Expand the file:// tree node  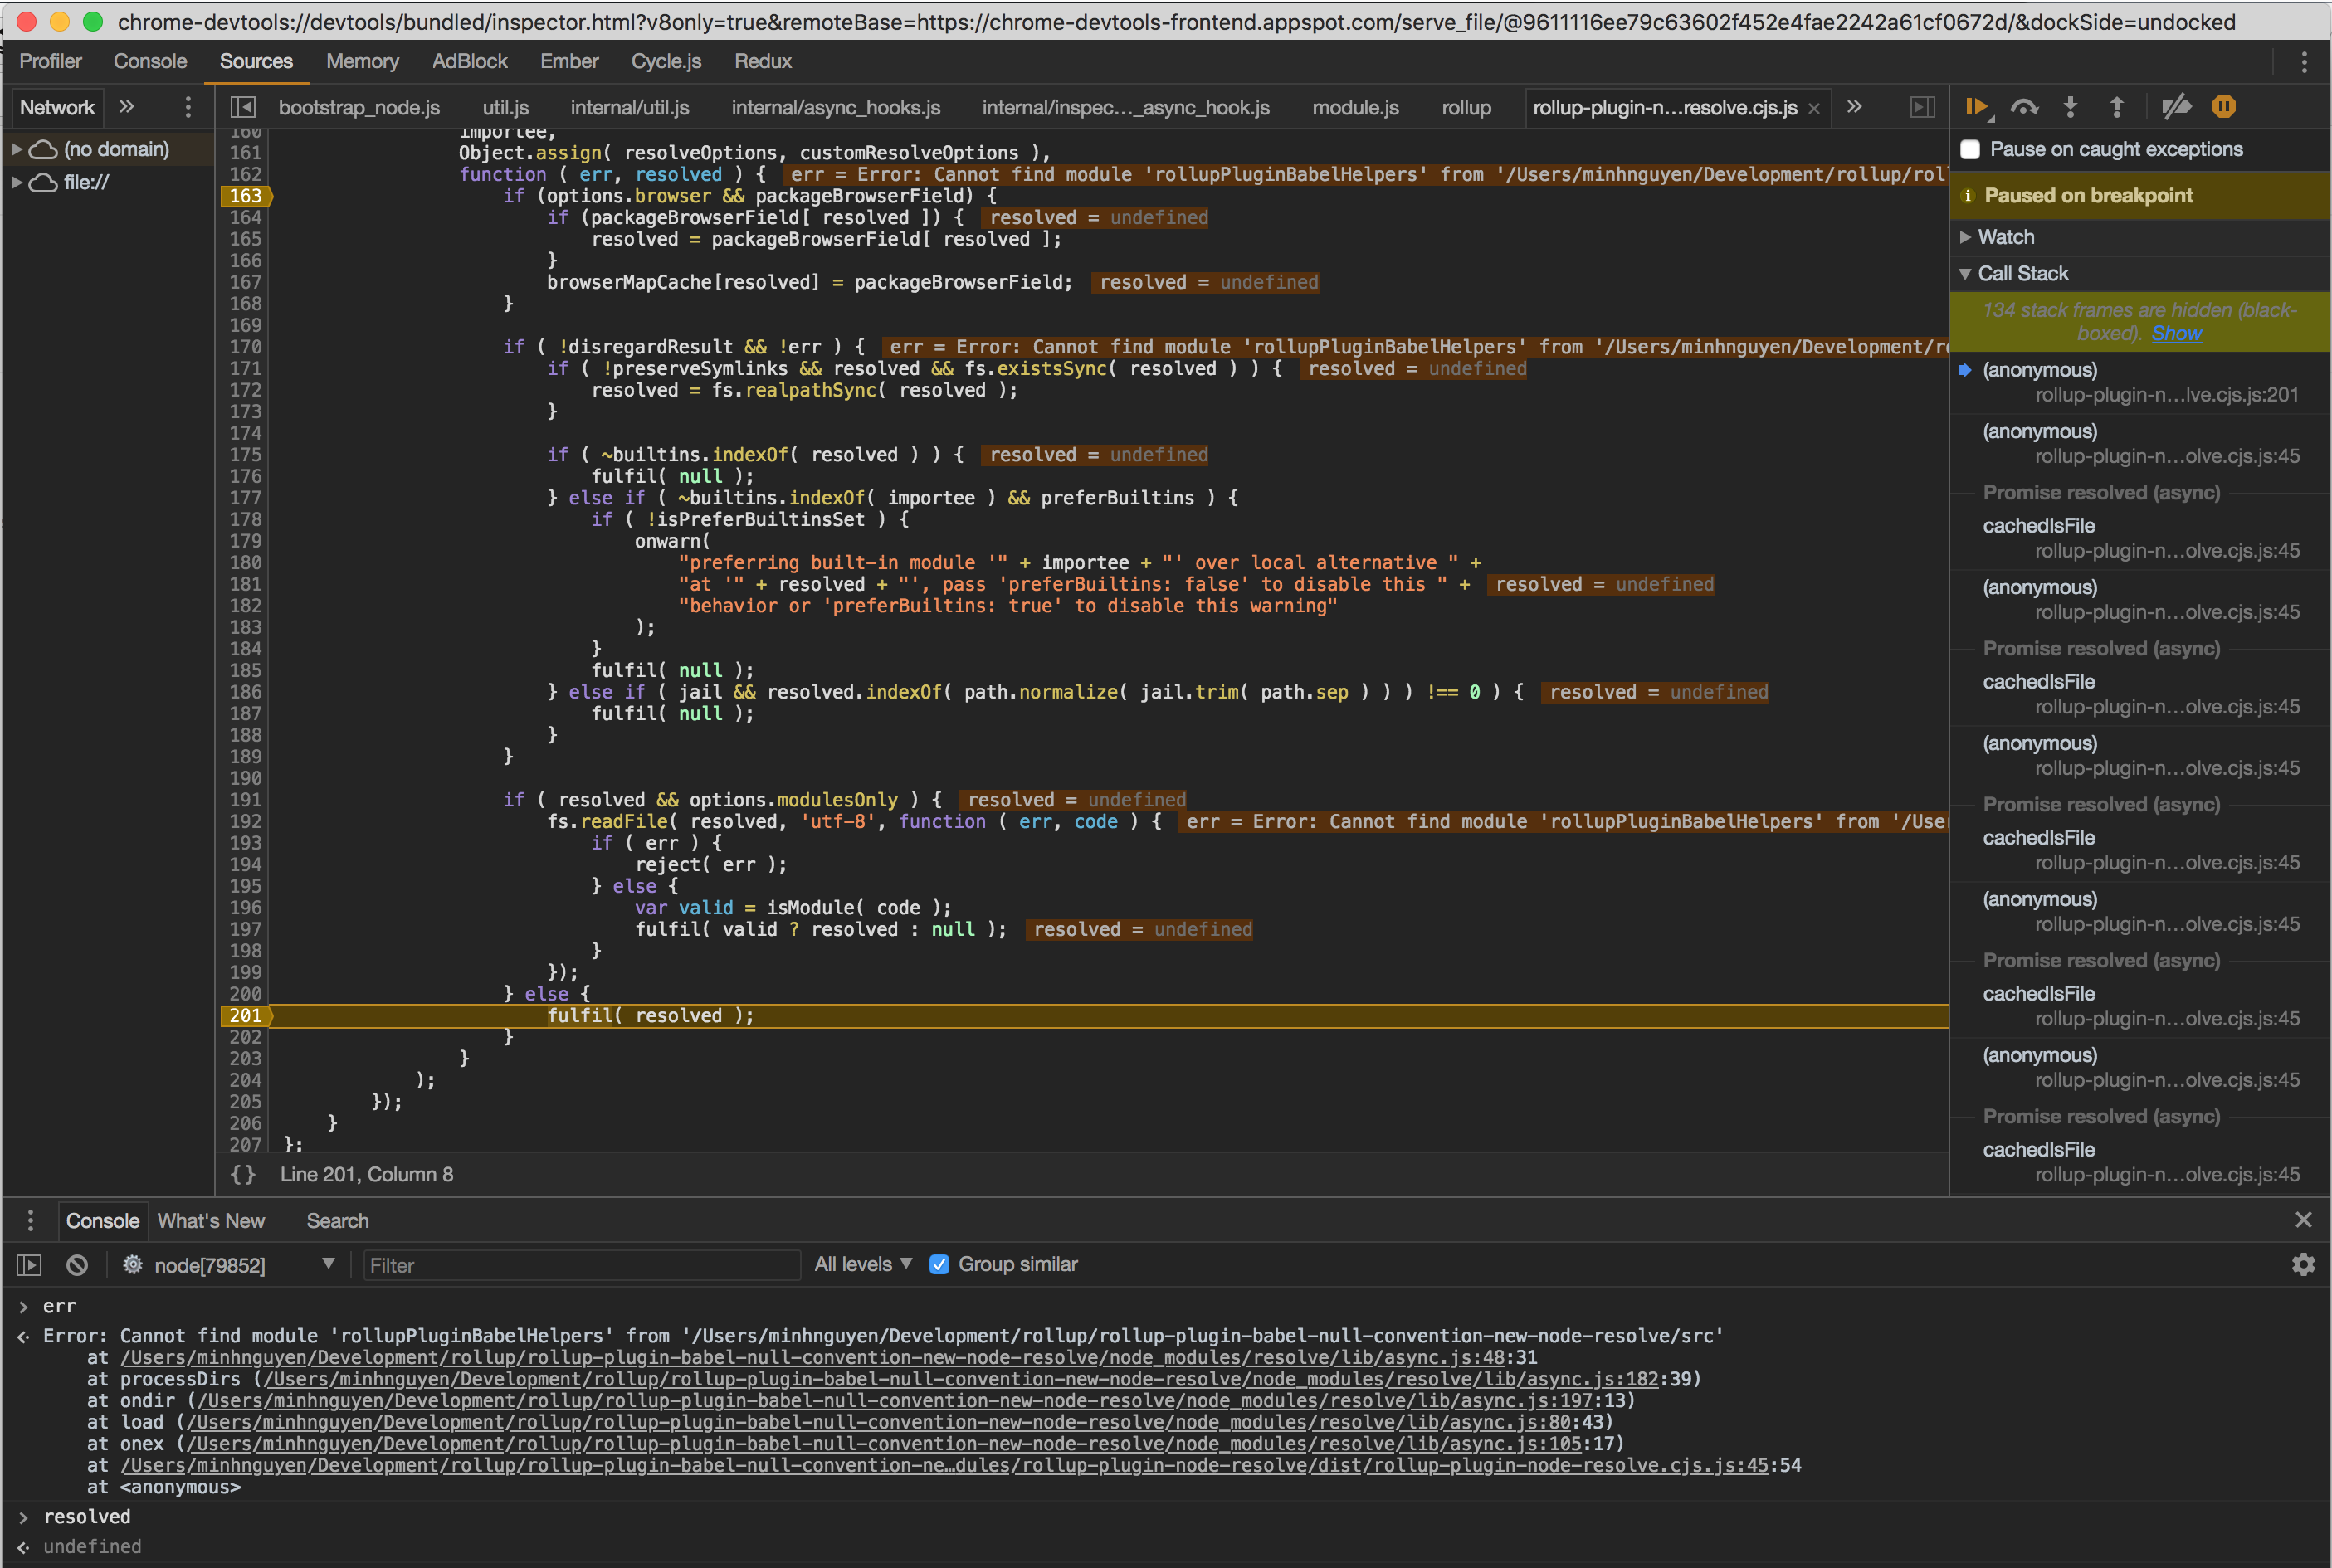(17, 182)
